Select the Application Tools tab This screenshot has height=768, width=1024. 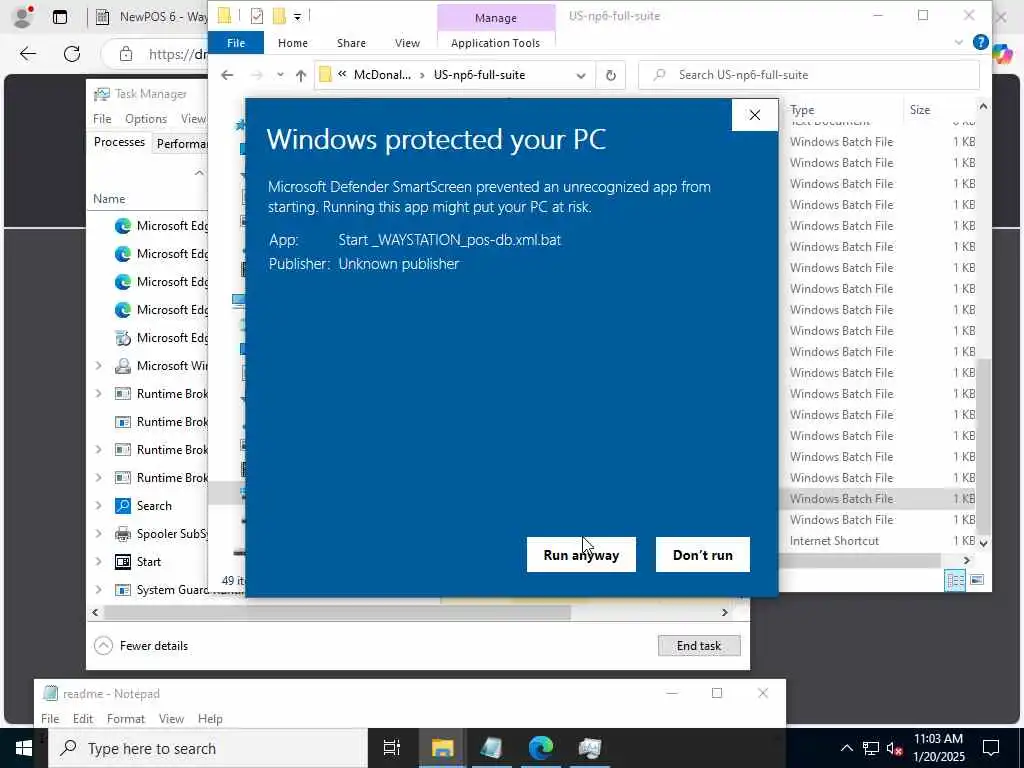[x=495, y=43]
